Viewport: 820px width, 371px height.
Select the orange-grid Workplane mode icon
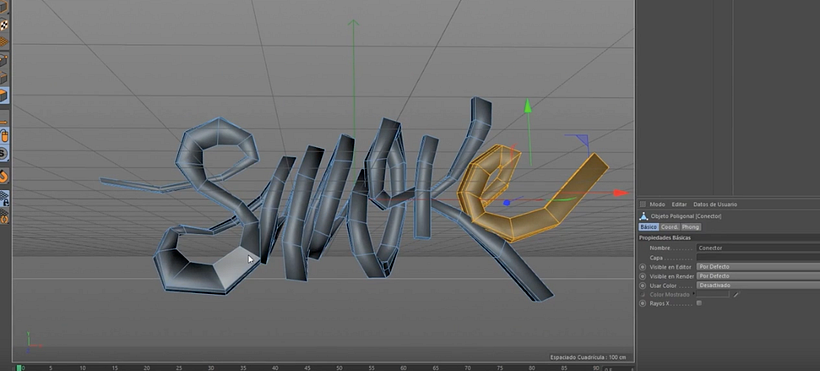click(x=4, y=42)
